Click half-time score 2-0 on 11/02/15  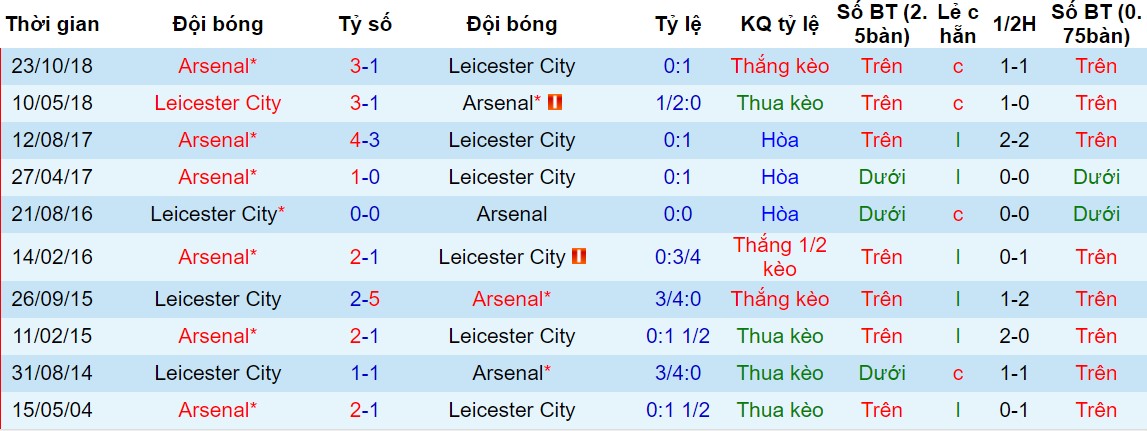(1015, 336)
